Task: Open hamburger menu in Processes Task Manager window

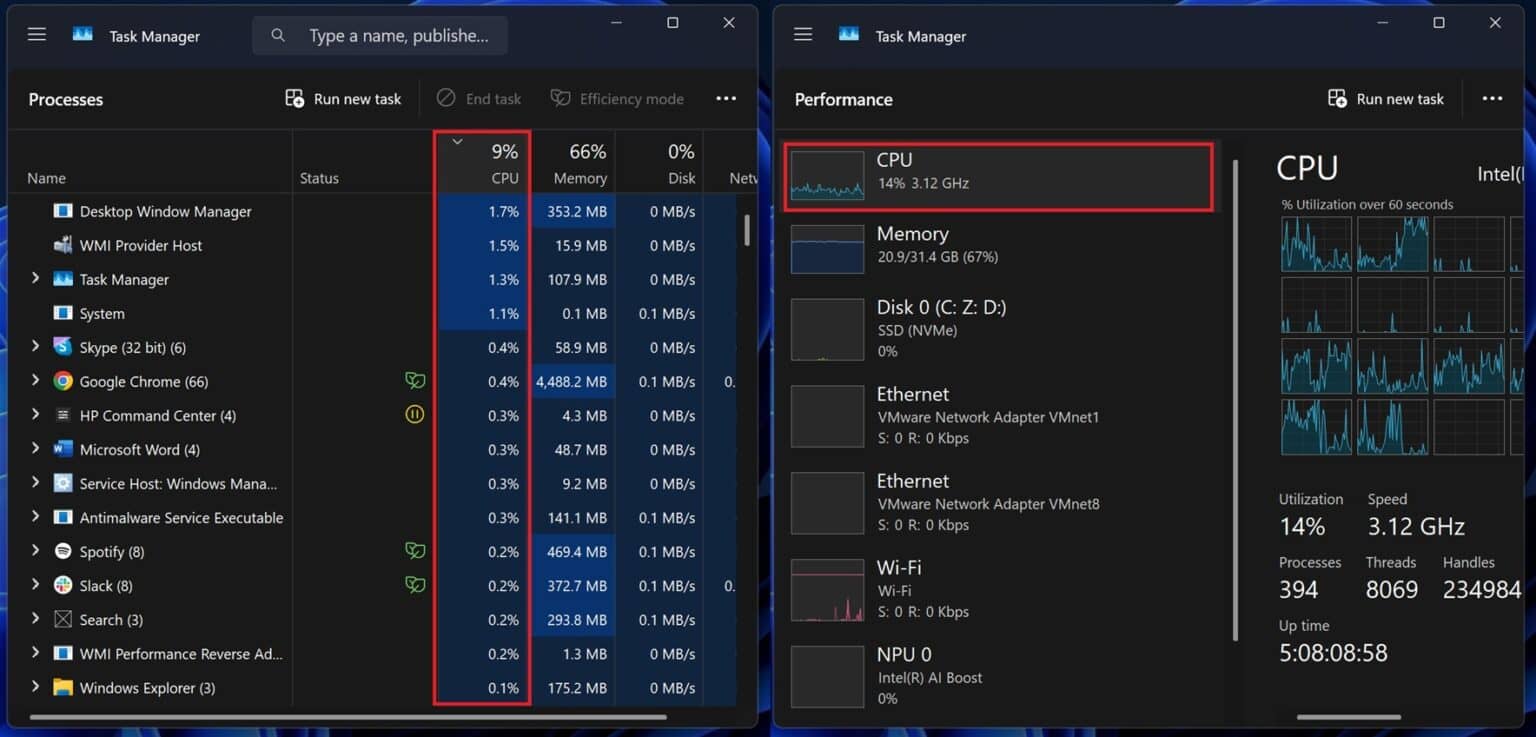Action: click(37, 35)
